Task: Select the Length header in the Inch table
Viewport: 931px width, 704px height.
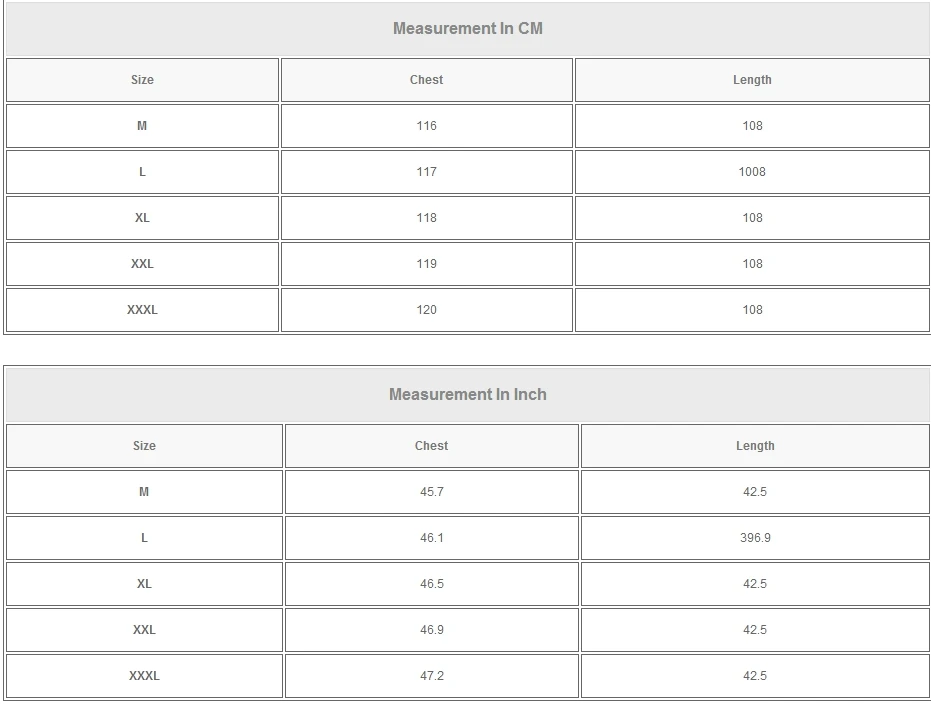Action: [x=755, y=446]
